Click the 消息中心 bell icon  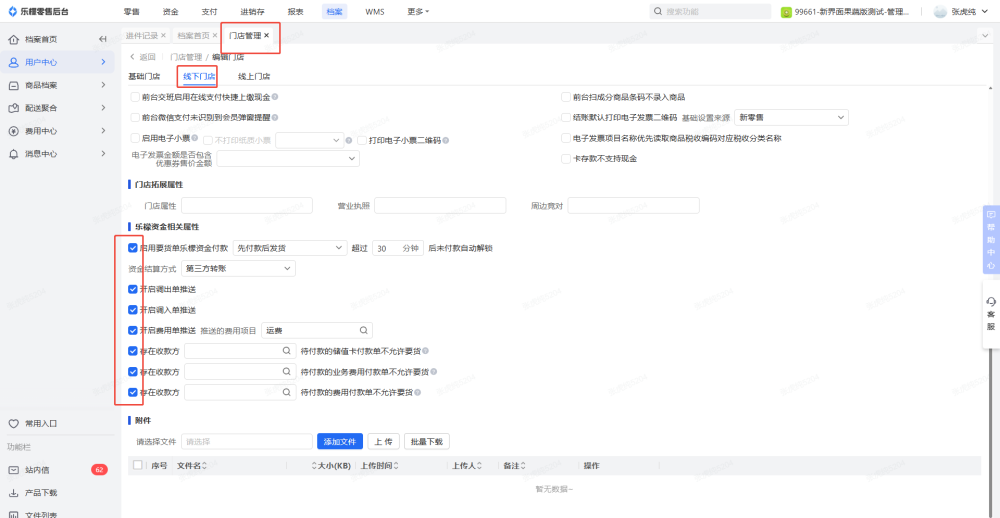[13, 154]
